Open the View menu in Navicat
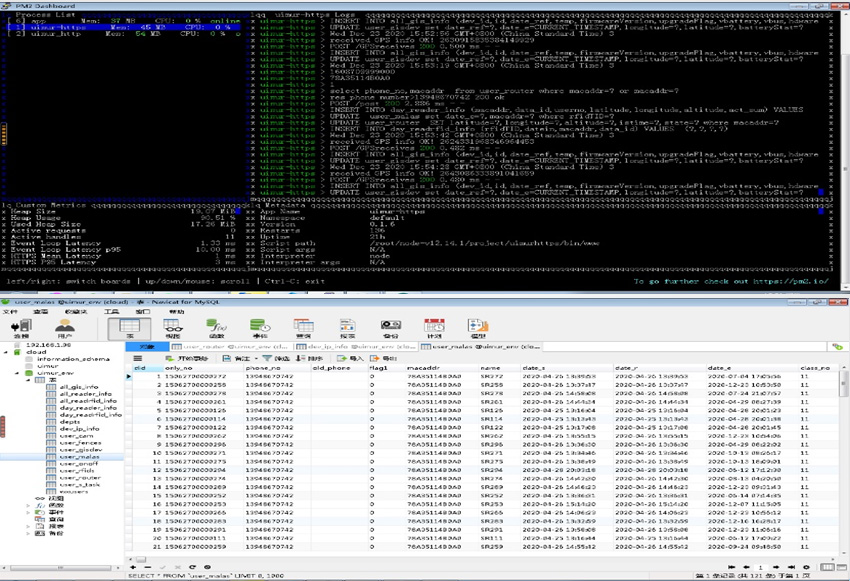 pos(41,312)
